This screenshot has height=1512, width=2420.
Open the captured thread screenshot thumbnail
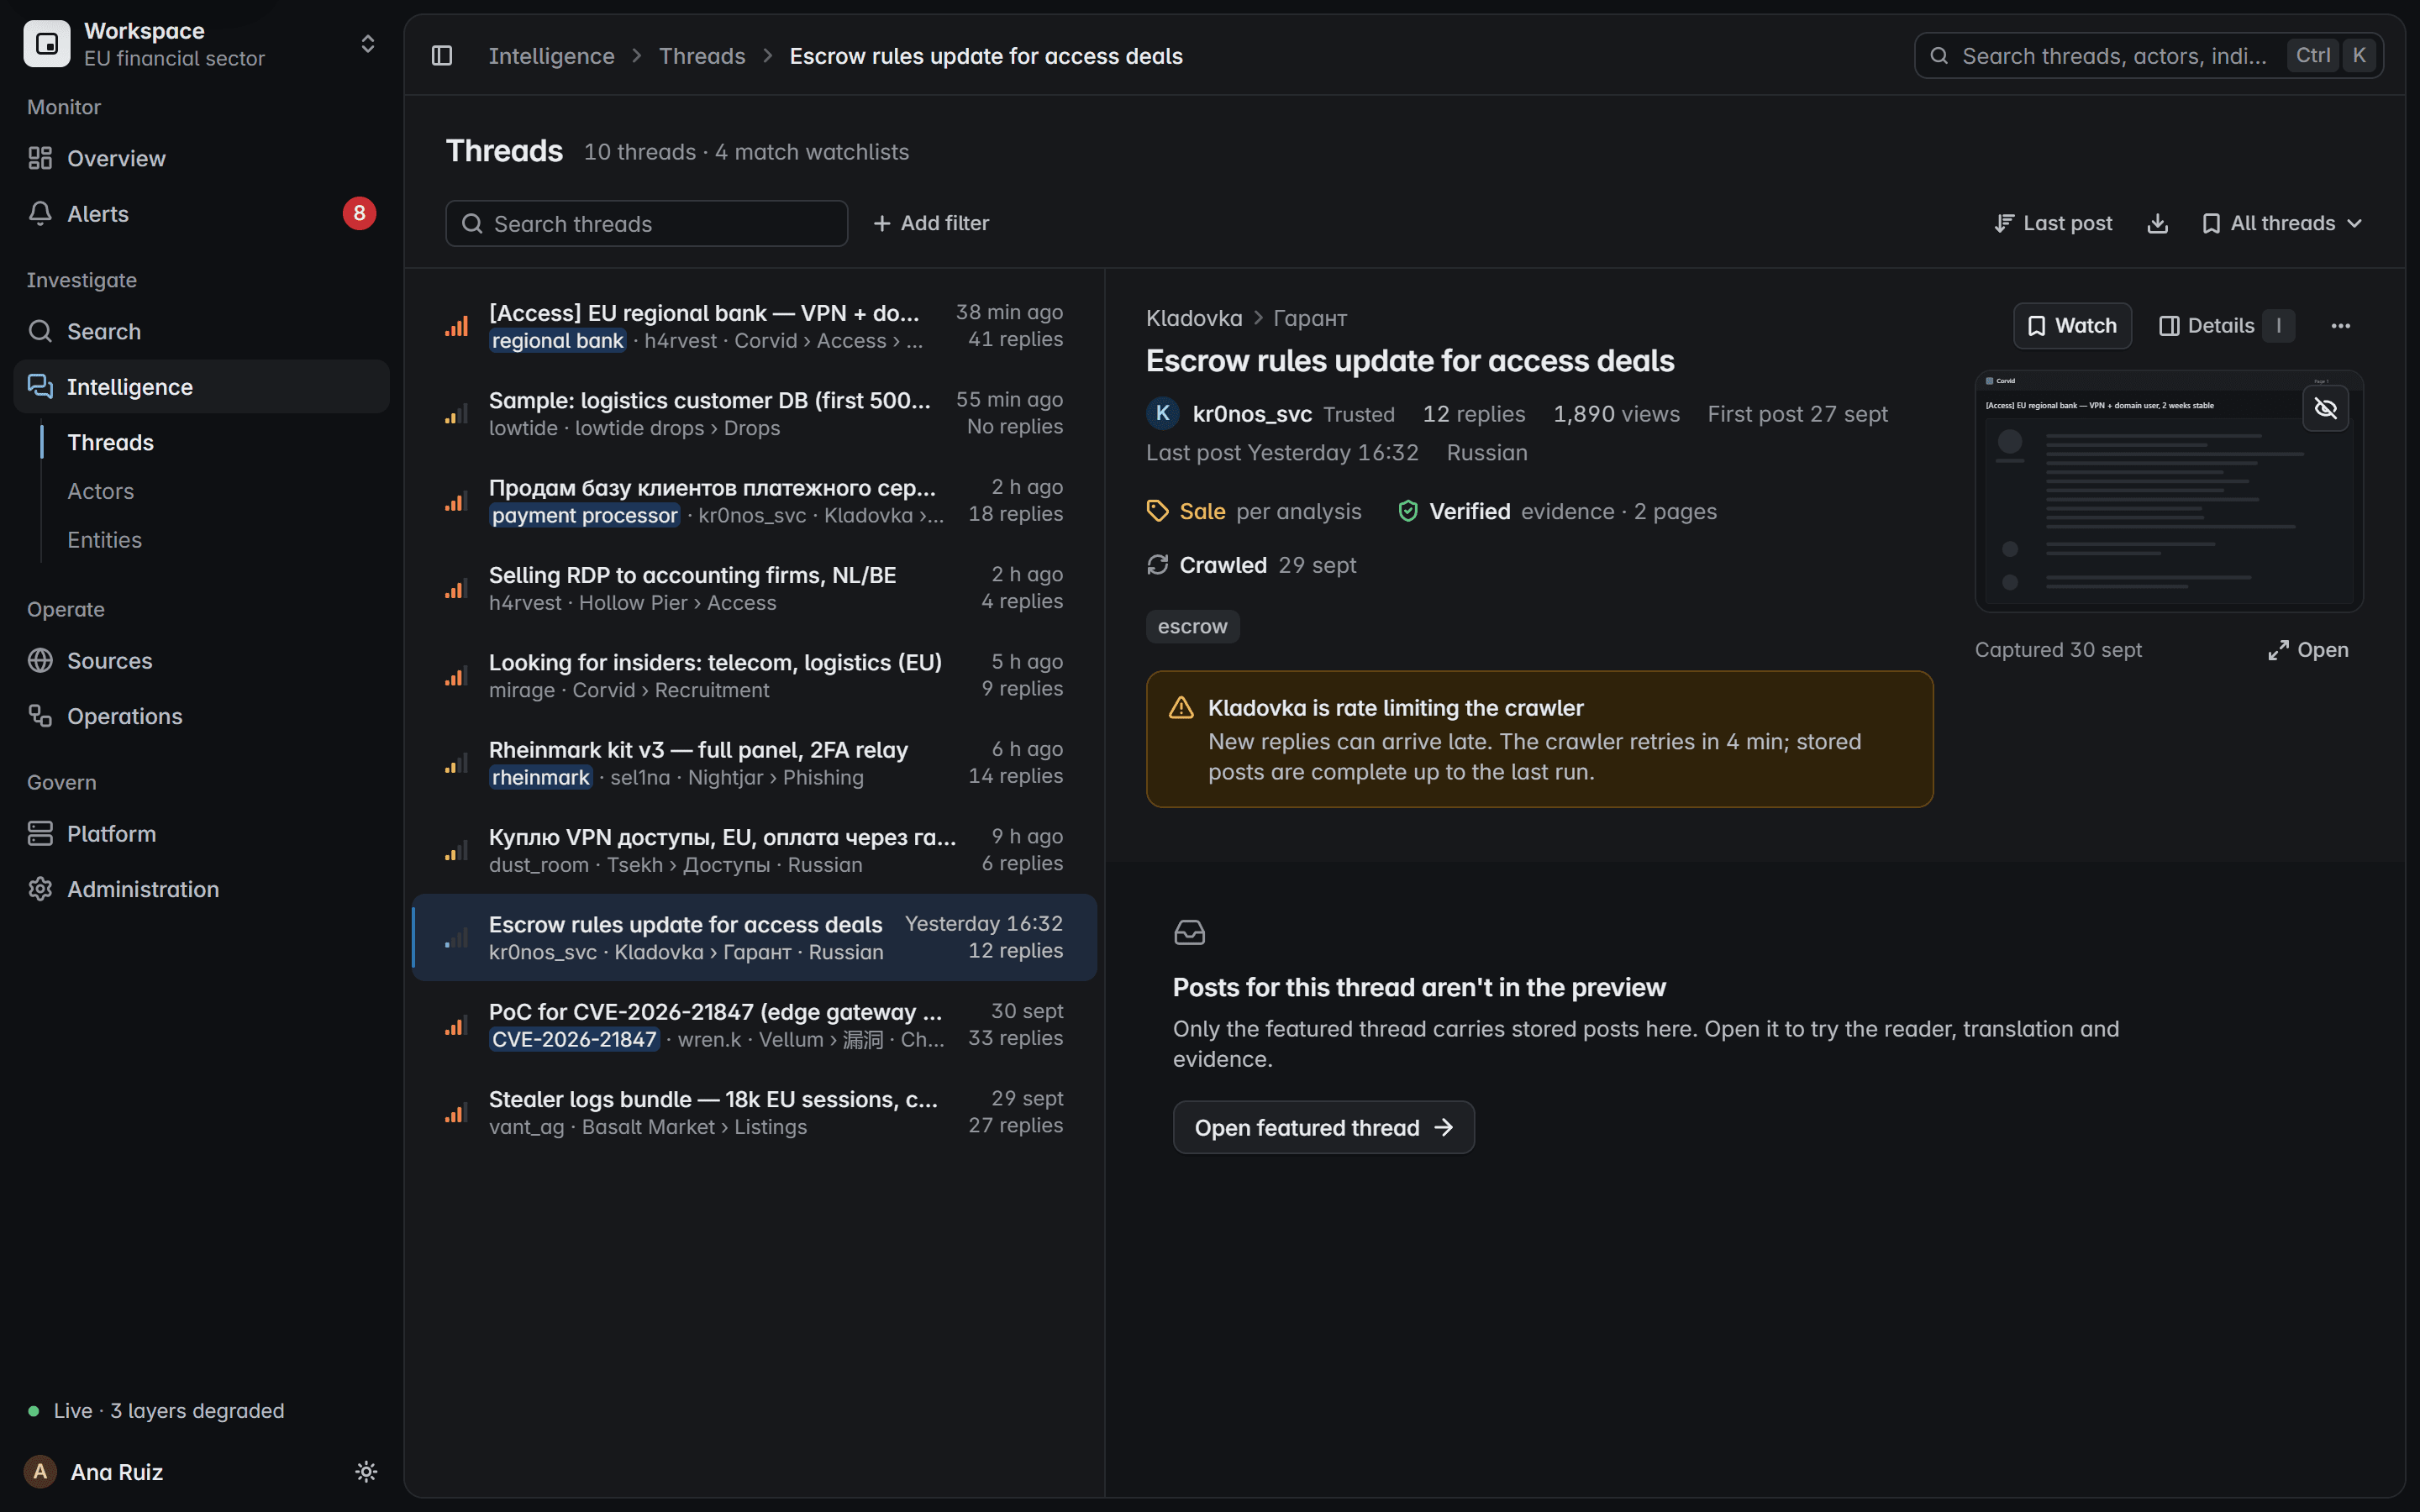tap(2168, 491)
